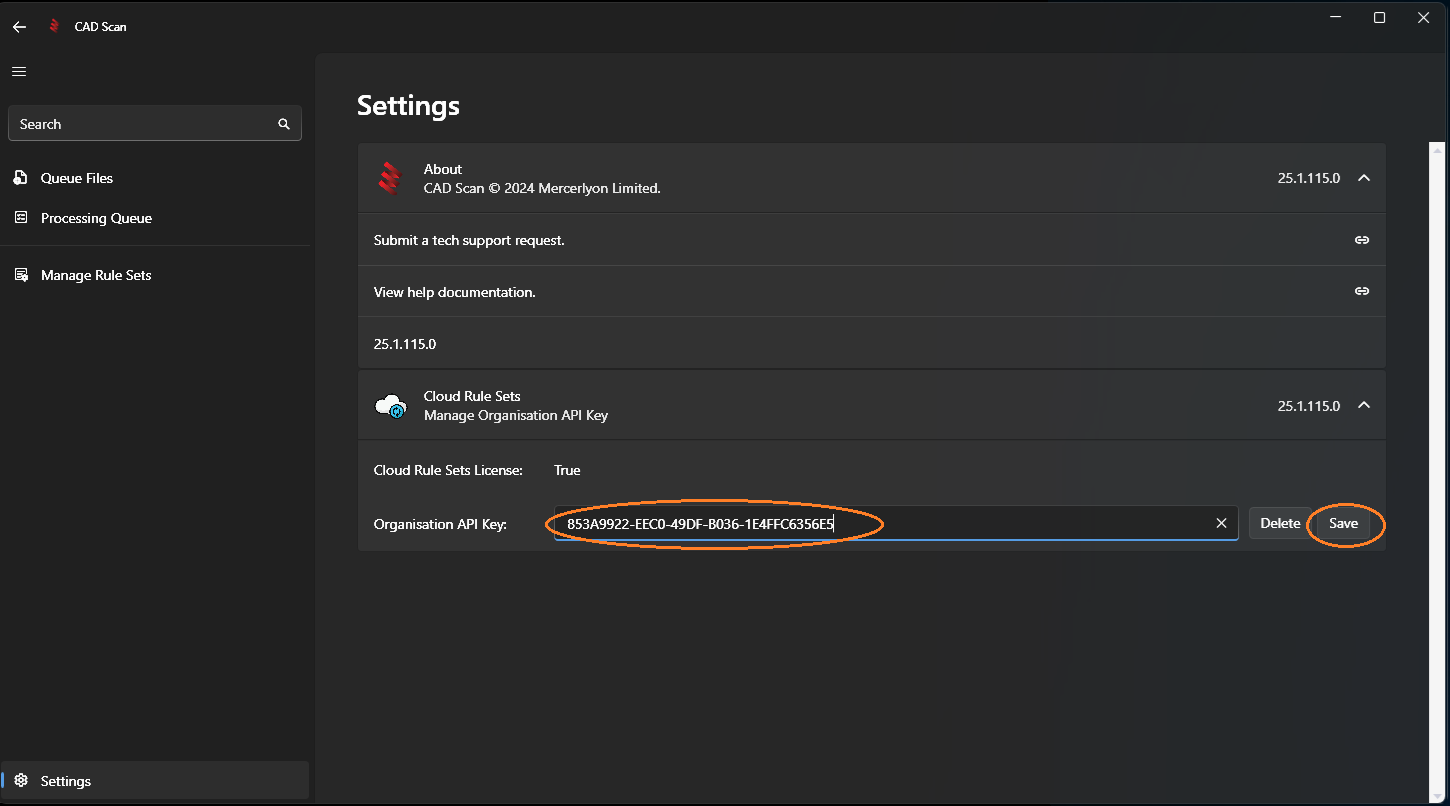Click the search magnifier icon
1450x806 pixels.
[x=284, y=124]
